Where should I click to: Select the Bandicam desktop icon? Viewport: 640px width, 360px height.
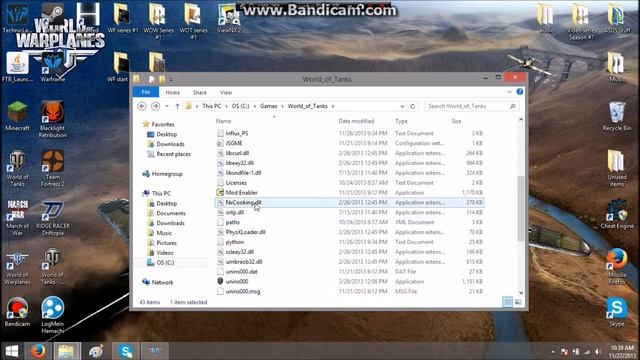(x=17, y=311)
